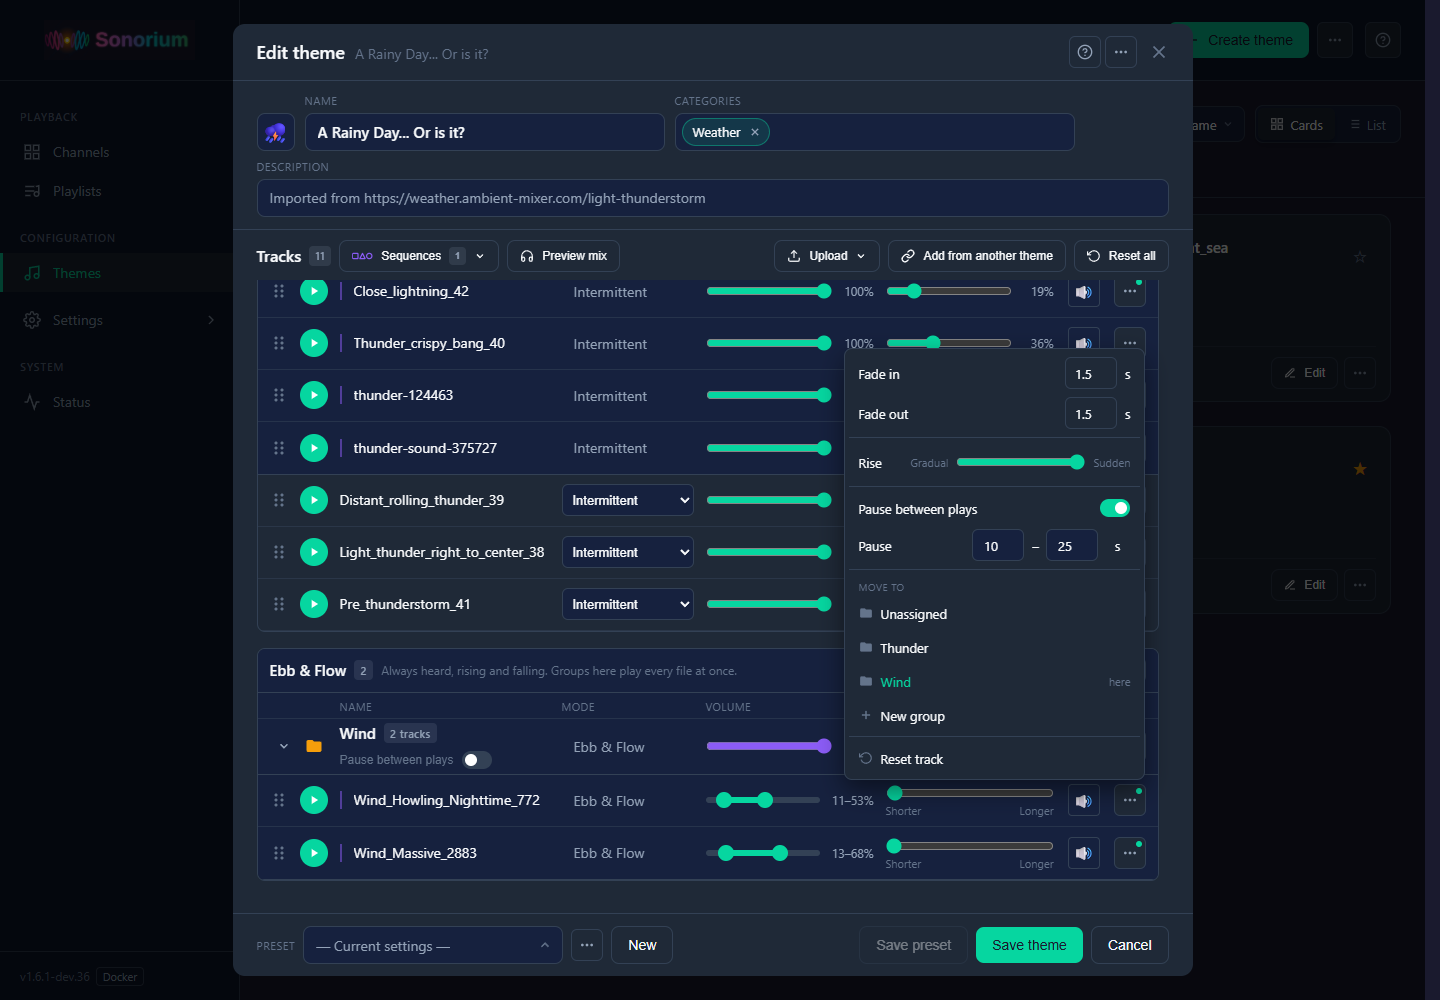The width and height of the screenshot is (1440, 1000).
Task: Collapse the Wind group chevron
Action: pos(284,746)
